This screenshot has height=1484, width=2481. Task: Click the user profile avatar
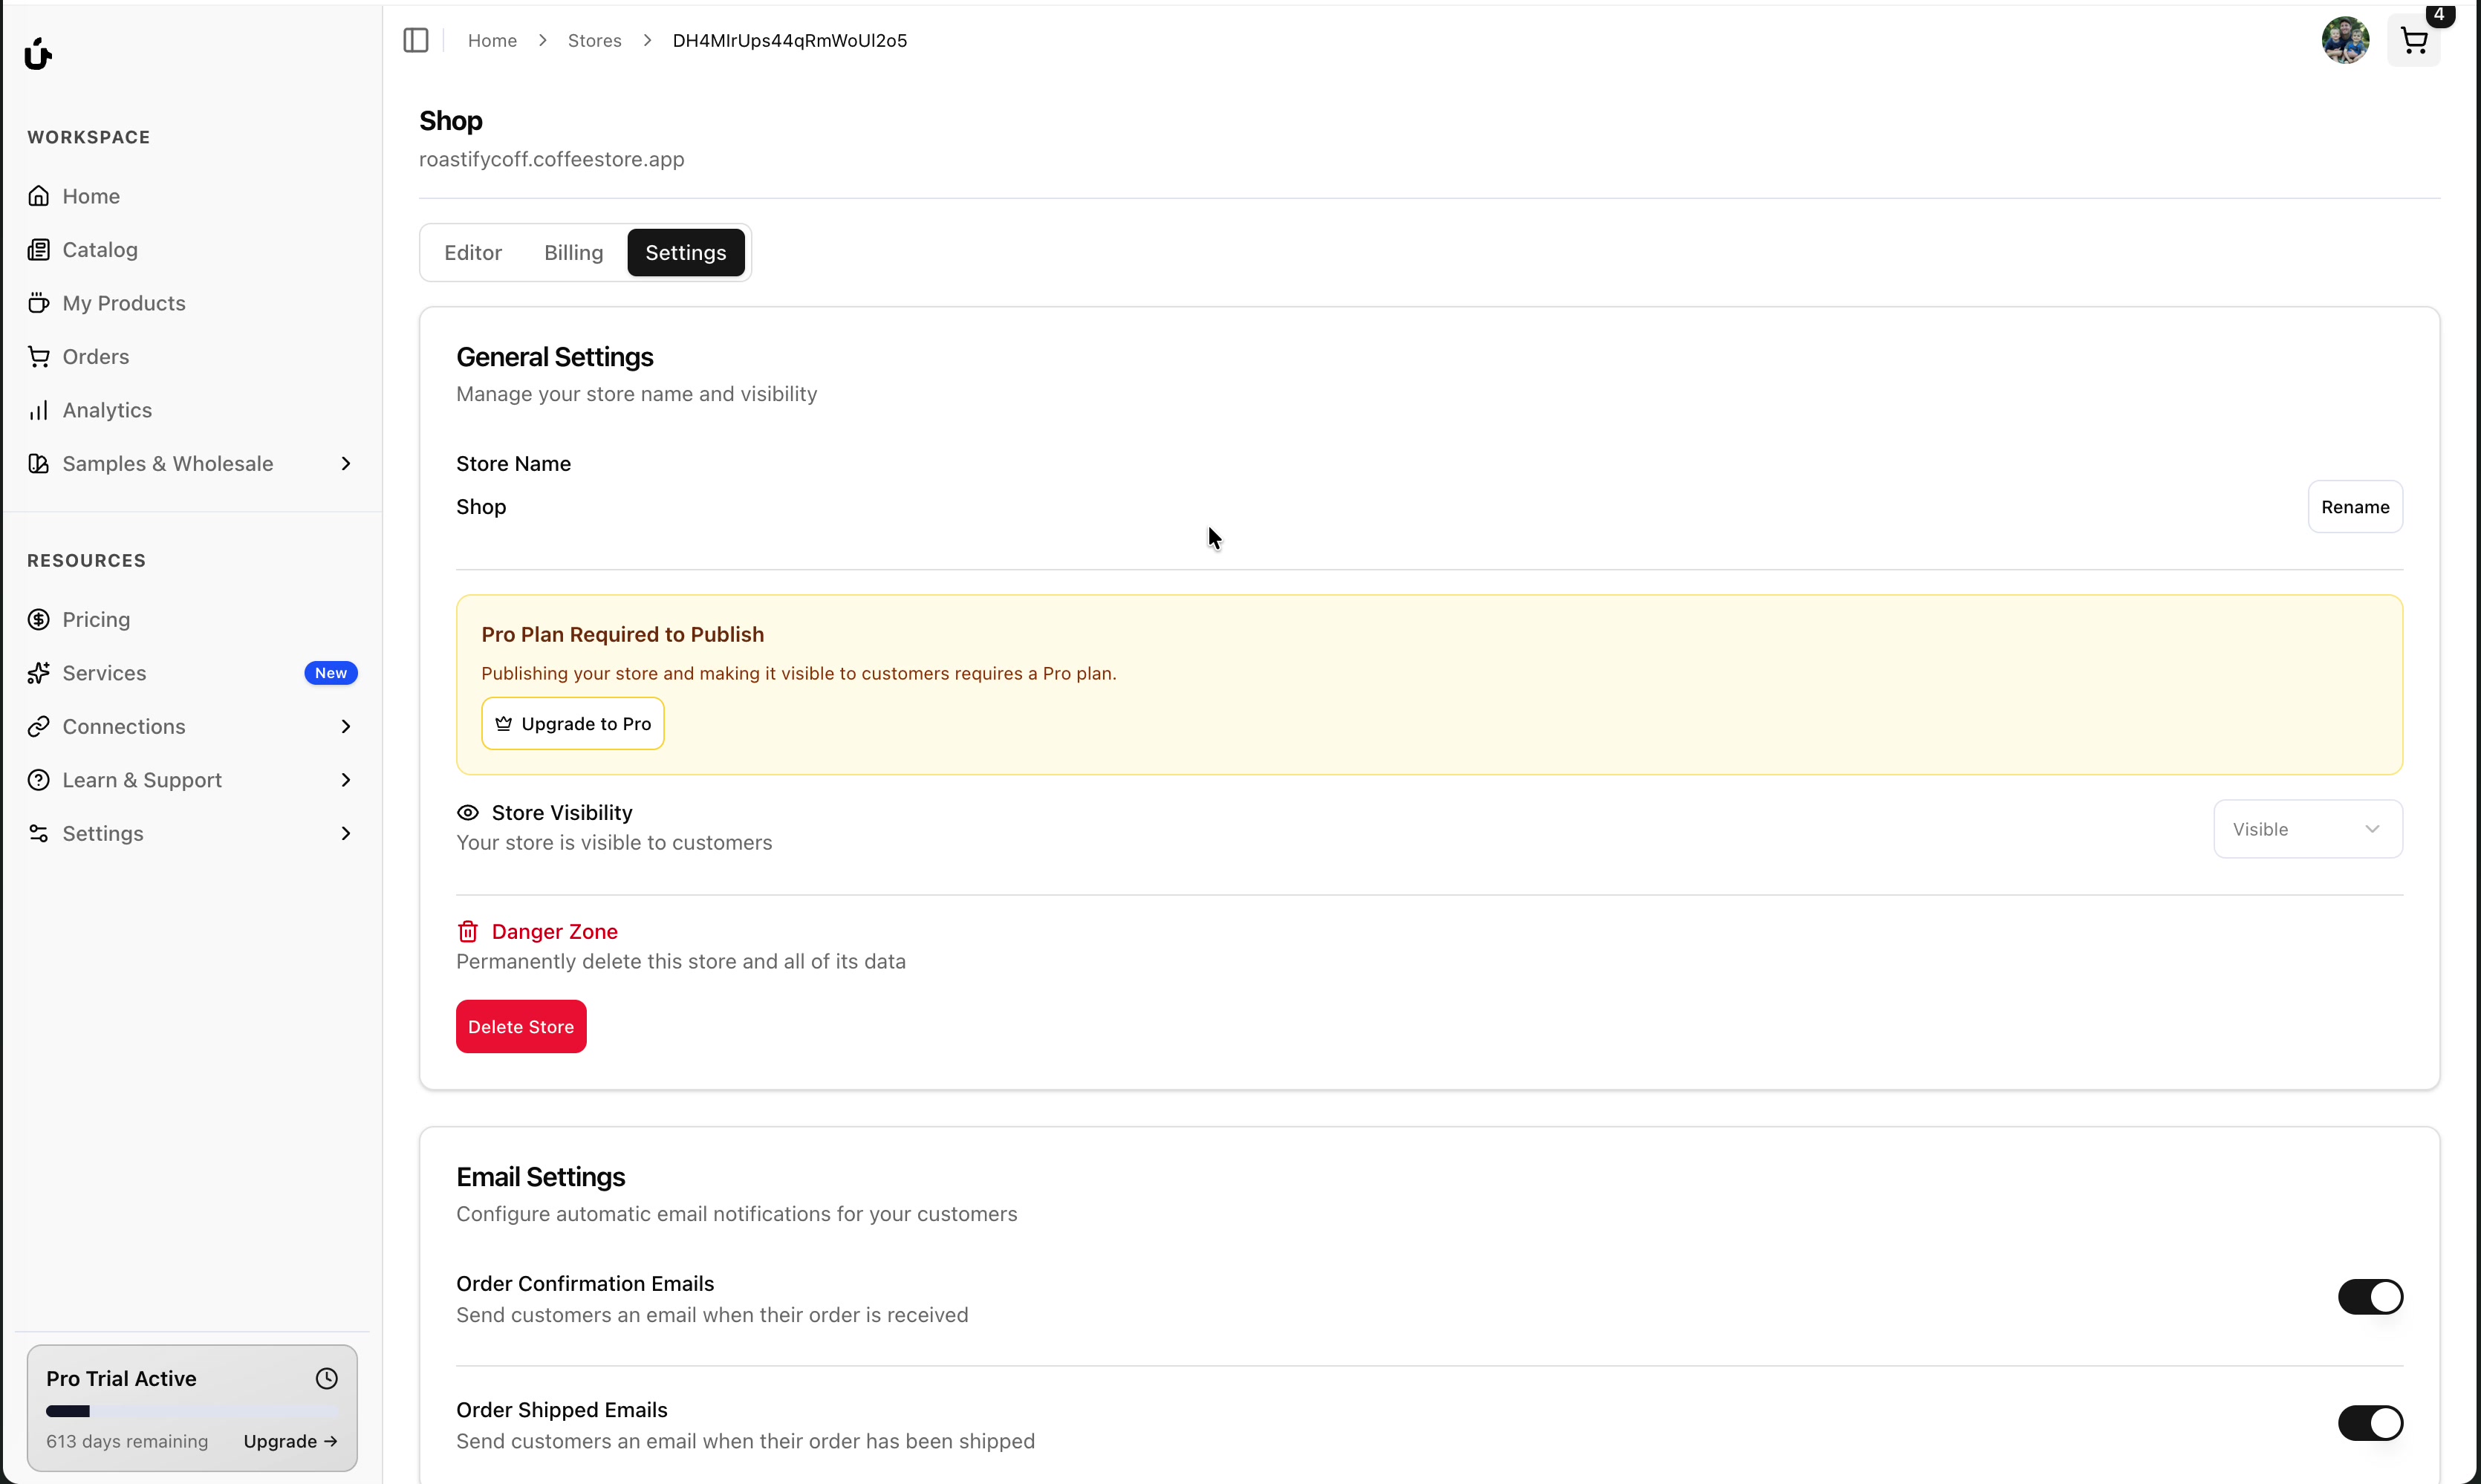coord(2345,41)
